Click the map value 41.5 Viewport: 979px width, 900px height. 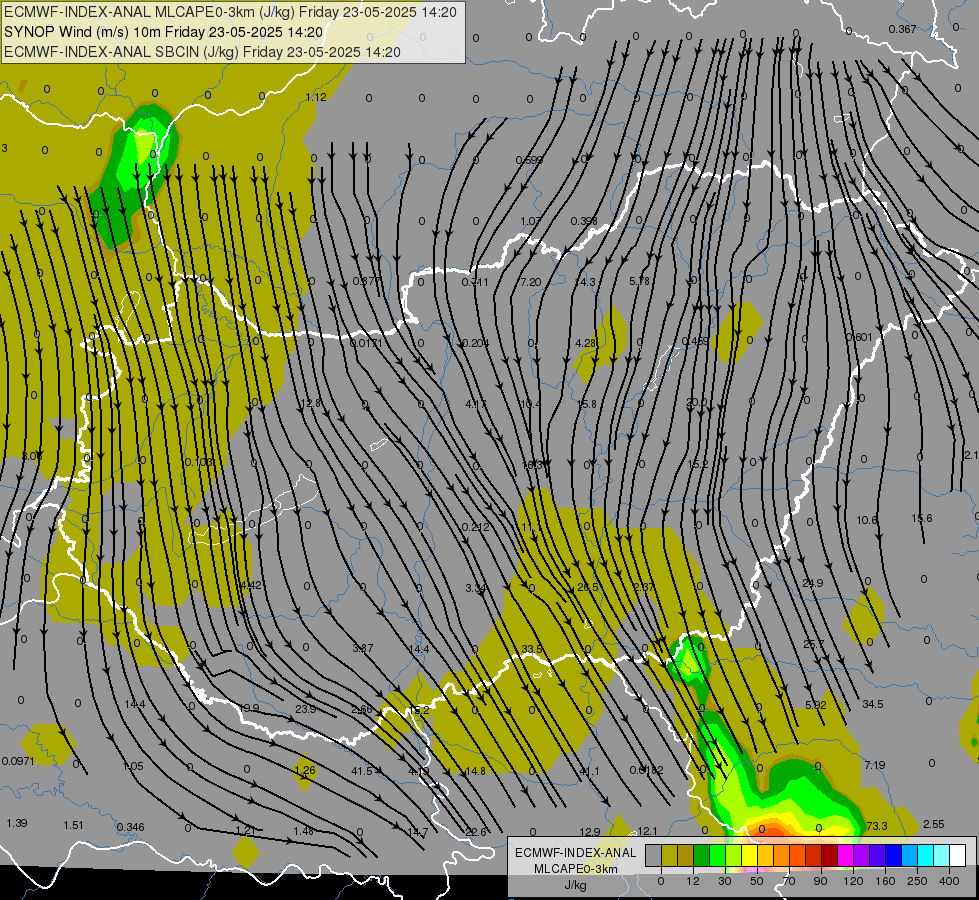[x=362, y=771]
